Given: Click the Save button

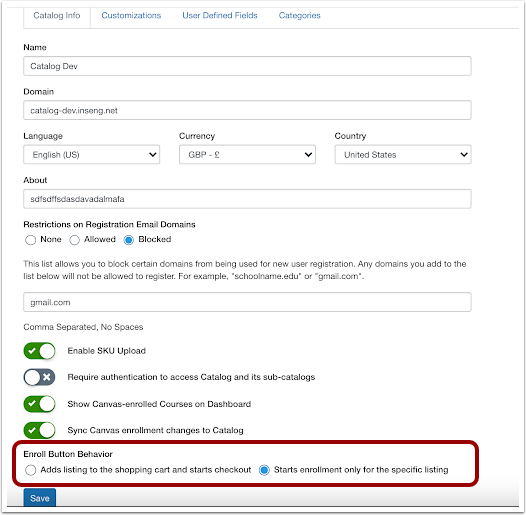Looking at the screenshot, I should pos(40,498).
